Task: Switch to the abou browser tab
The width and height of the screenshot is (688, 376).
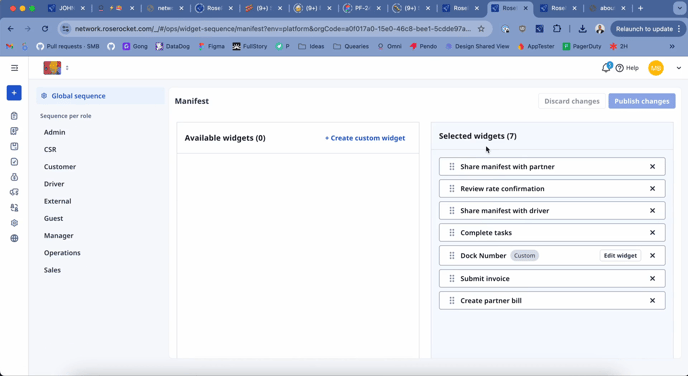Action: point(606,8)
